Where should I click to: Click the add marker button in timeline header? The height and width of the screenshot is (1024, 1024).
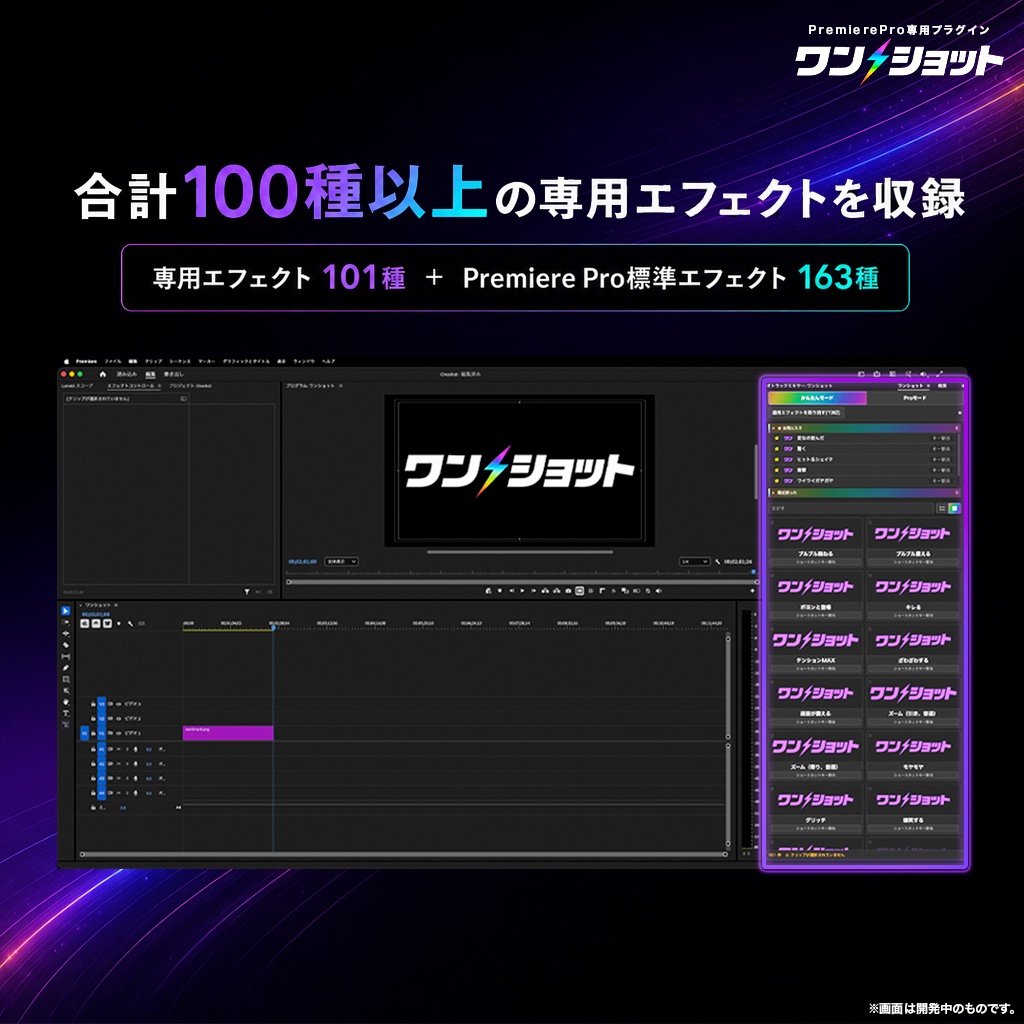click(119, 624)
